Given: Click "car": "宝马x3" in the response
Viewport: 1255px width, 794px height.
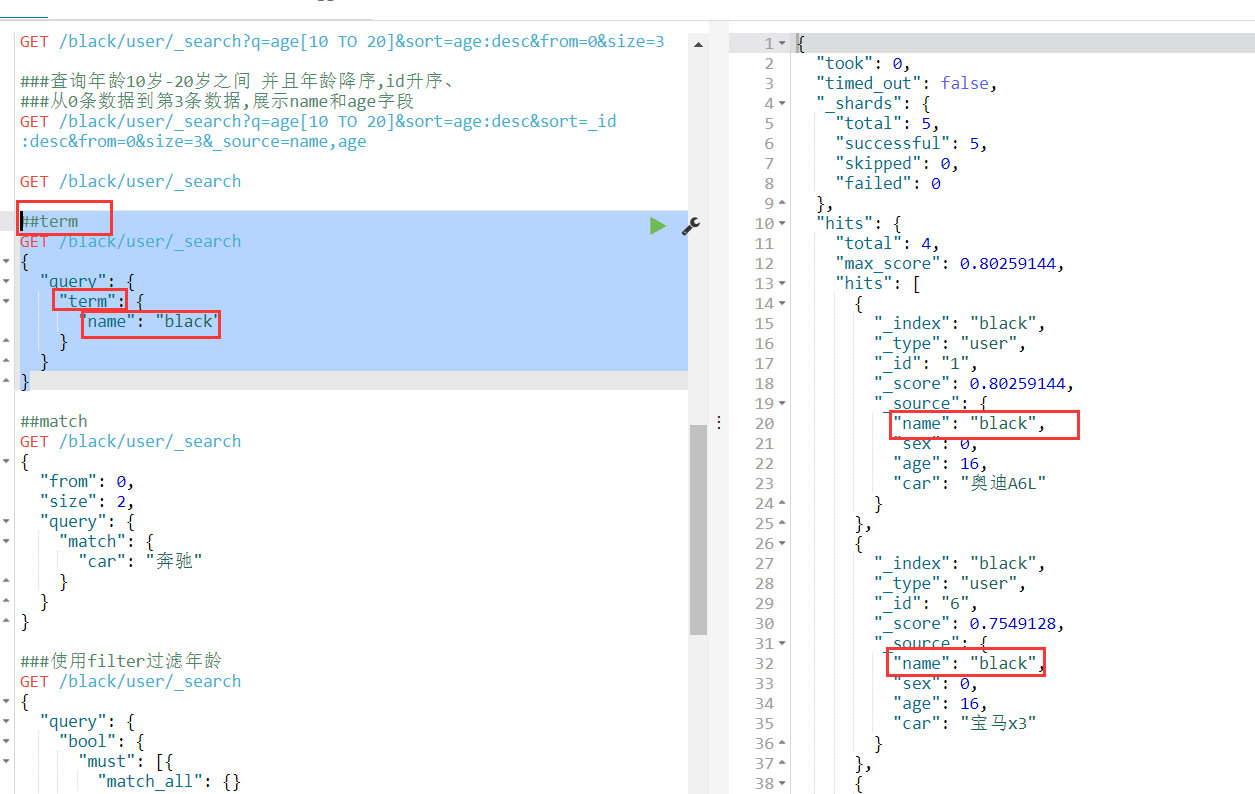Looking at the screenshot, I should click(x=965, y=723).
